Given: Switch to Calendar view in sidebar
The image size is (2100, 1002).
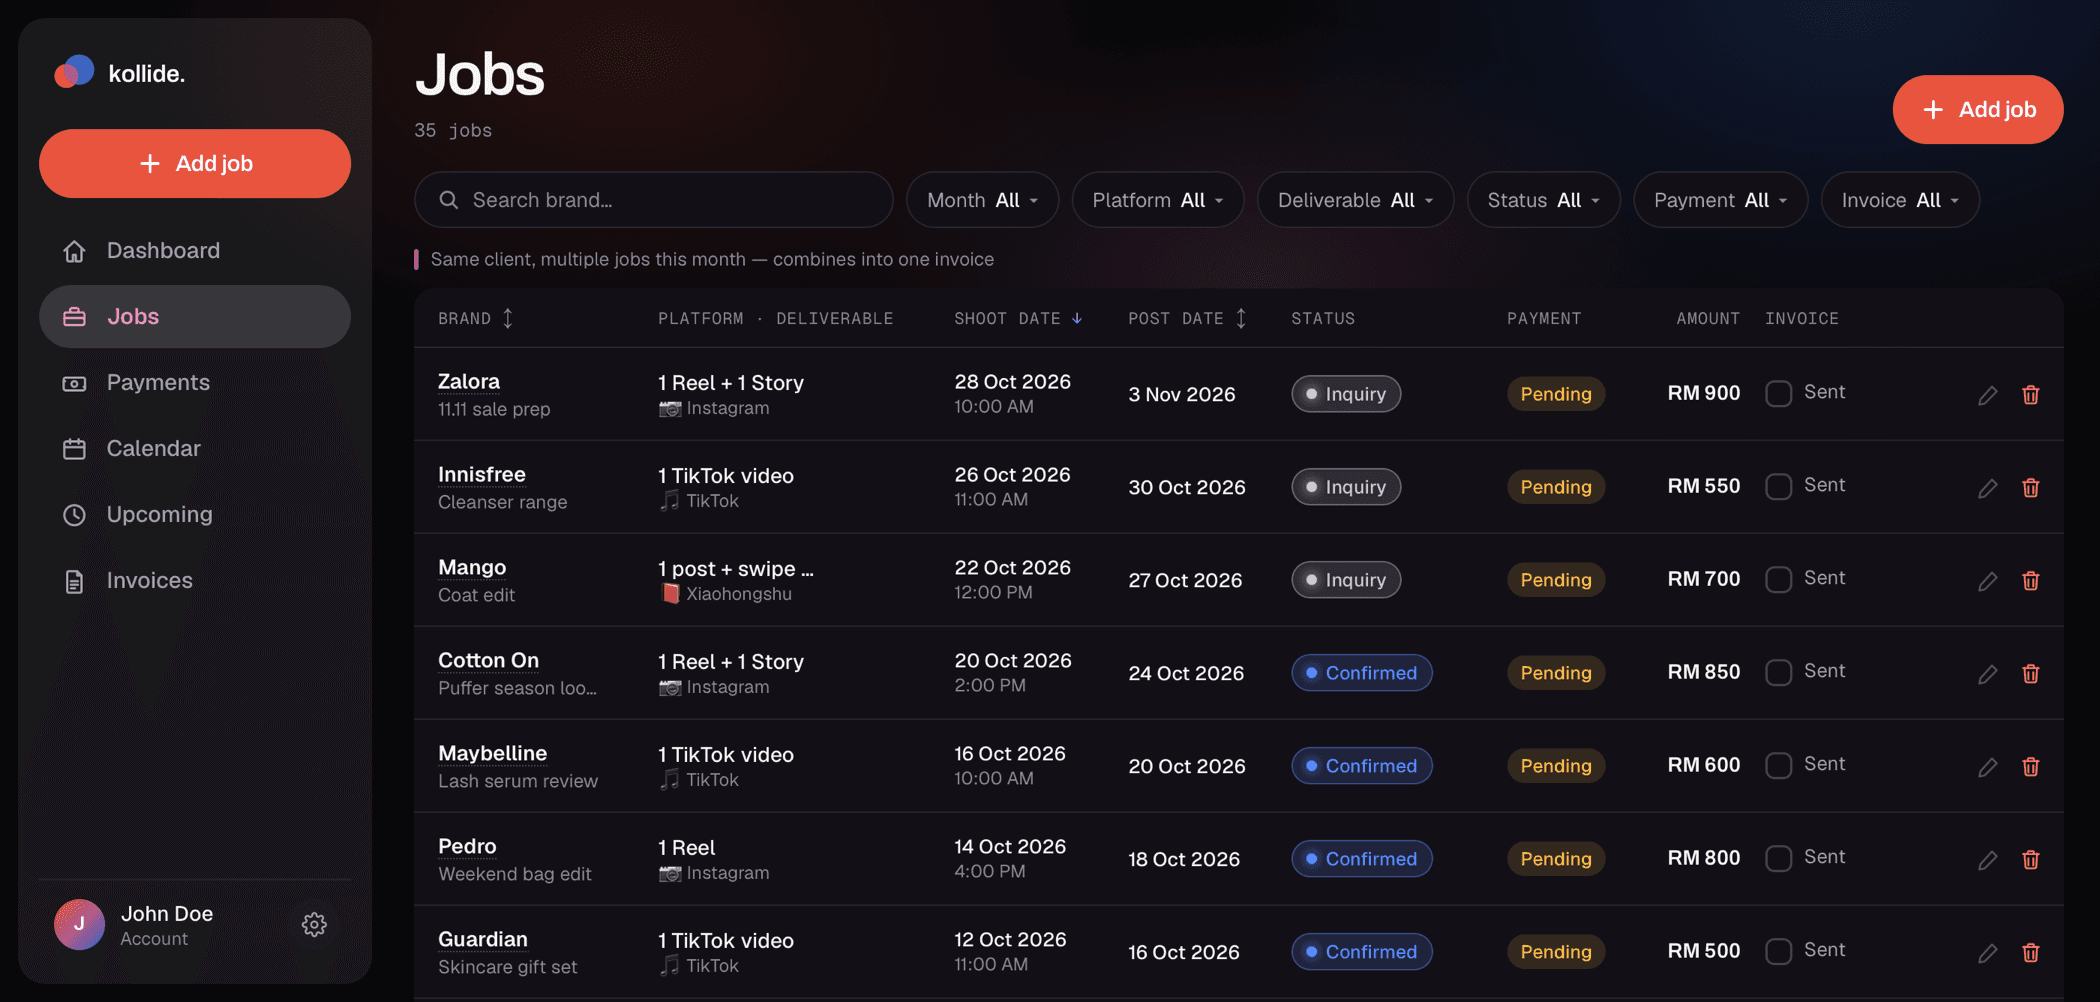Looking at the screenshot, I should tap(195, 448).
